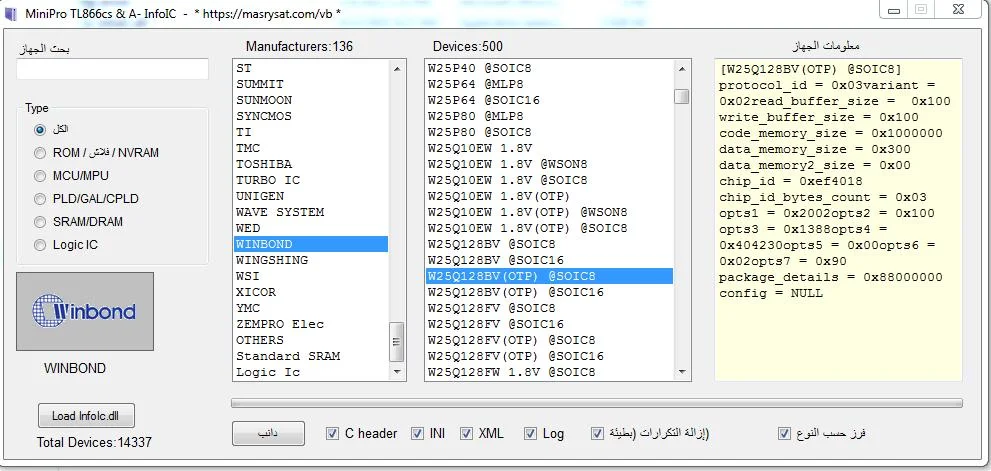This screenshot has width=991, height=471.
Task: Select manufacturer WINBOND
Action: point(311,244)
